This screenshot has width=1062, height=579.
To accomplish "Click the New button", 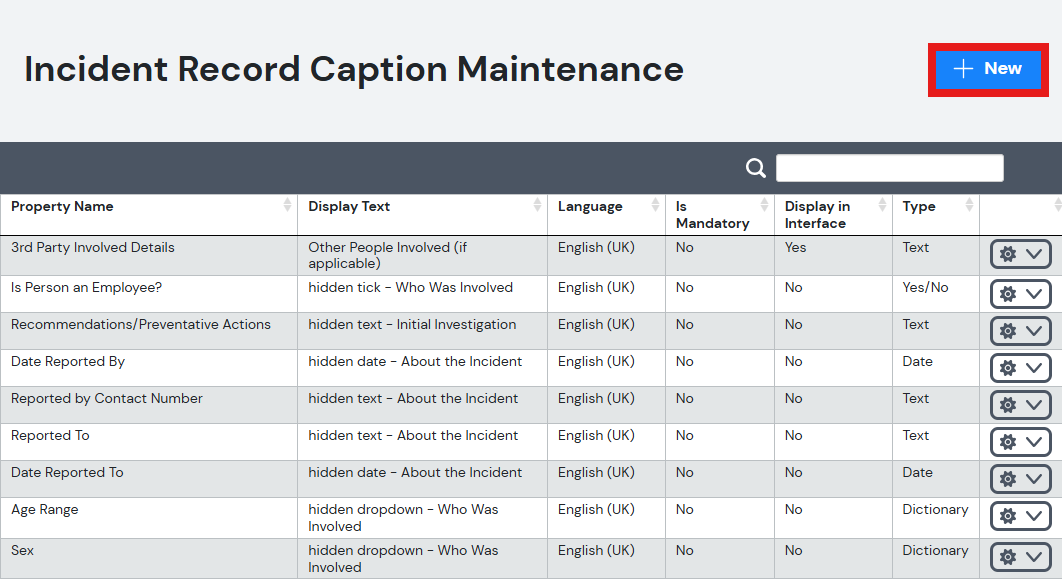I will (988, 69).
